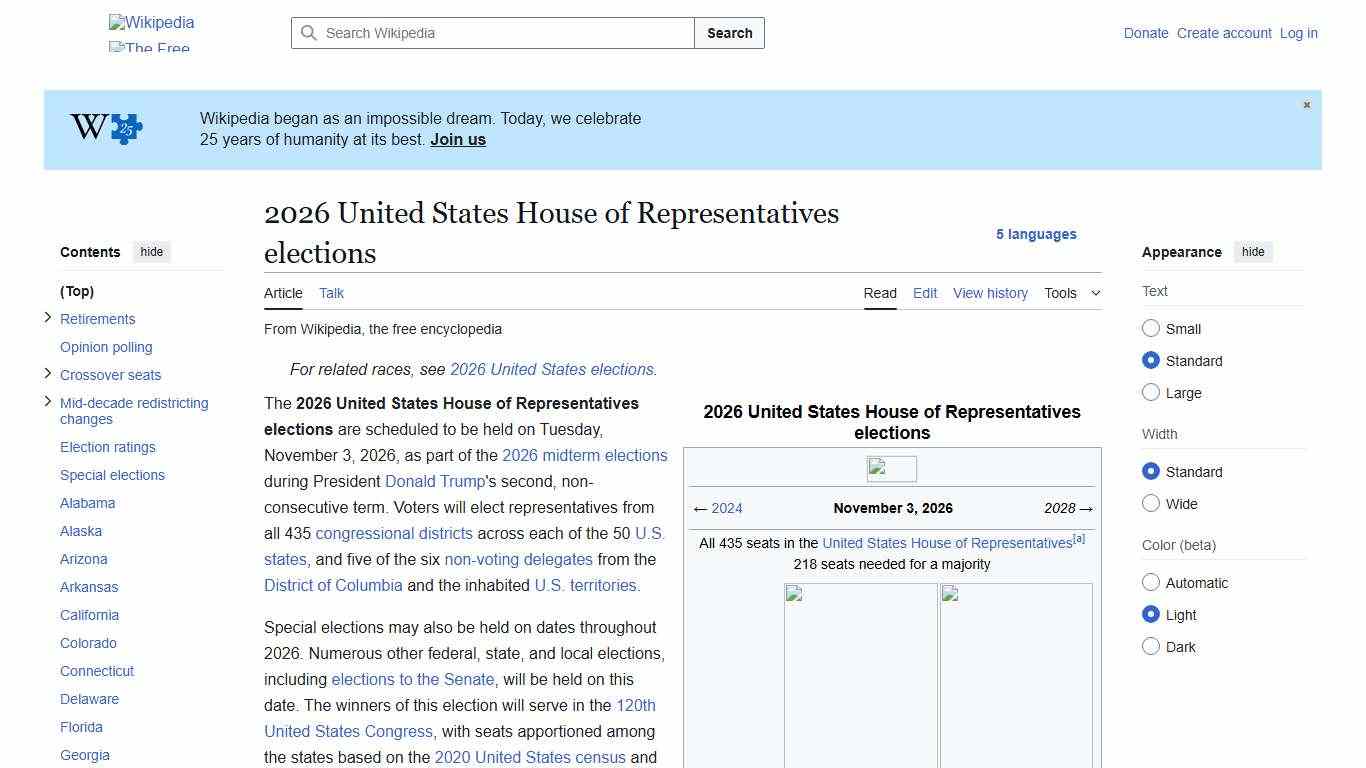The height and width of the screenshot is (768, 1366).
Task: Choose Automatic color option
Action: (1151, 582)
